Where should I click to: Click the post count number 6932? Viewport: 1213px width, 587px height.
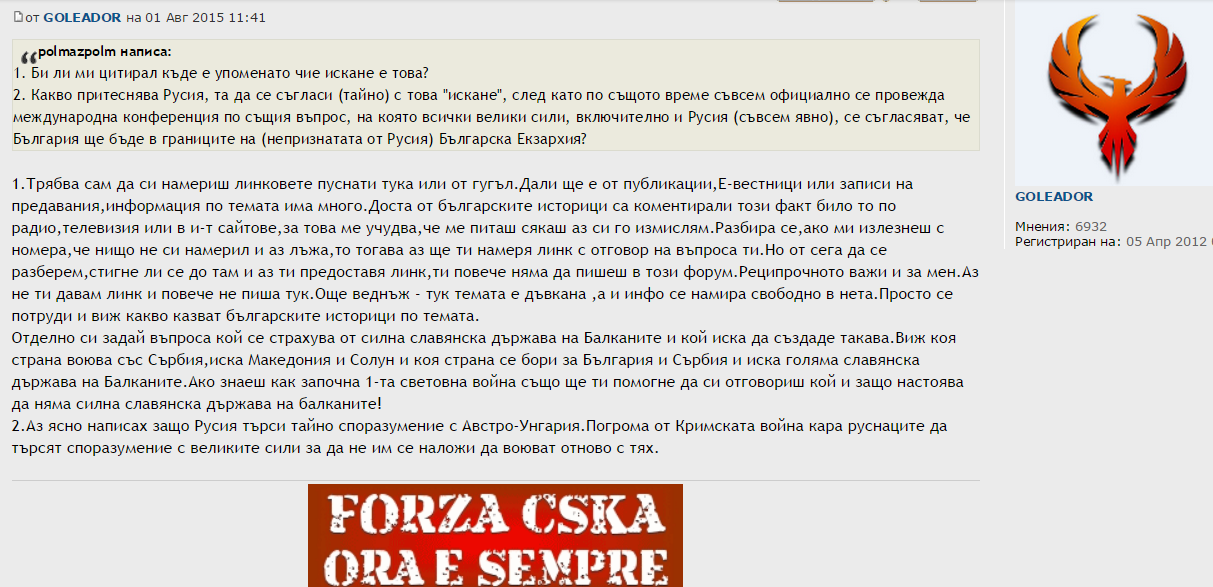1091,227
